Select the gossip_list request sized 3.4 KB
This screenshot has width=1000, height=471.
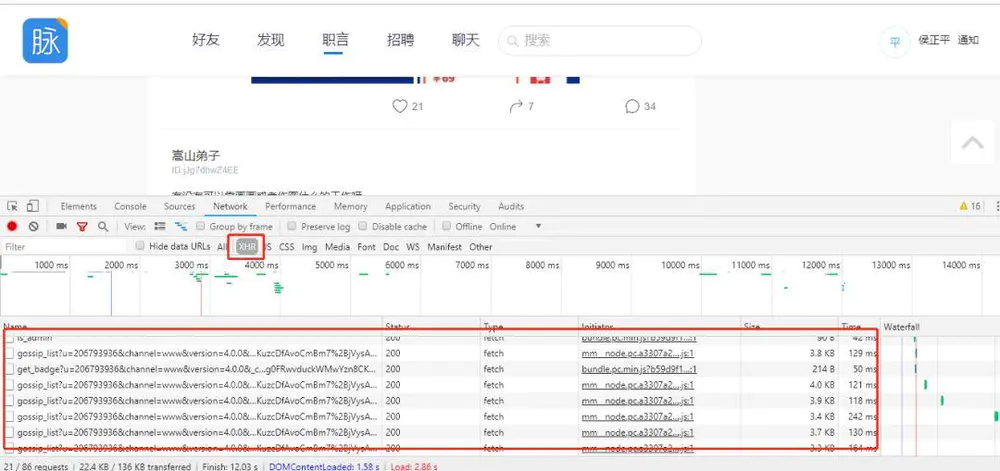pos(440,417)
